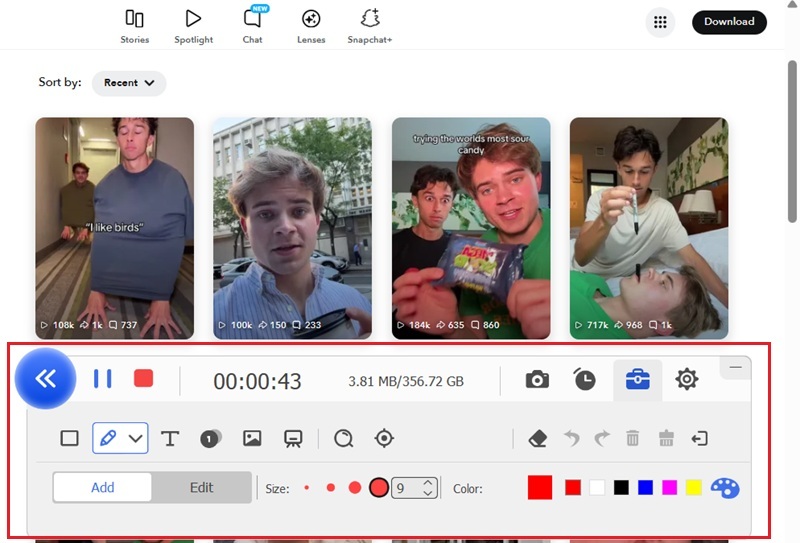800x543 pixels.
Task: Select the insert image tool
Action: [252, 438]
